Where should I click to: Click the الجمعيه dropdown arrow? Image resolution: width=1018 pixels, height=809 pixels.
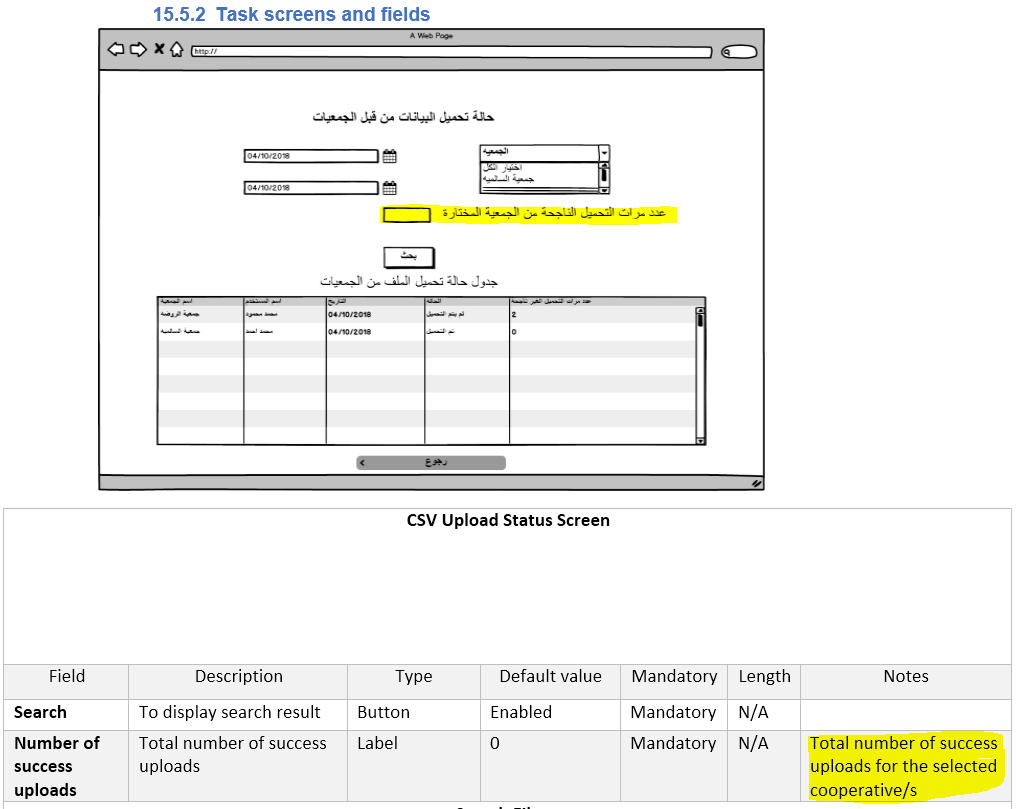pos(604,153)
